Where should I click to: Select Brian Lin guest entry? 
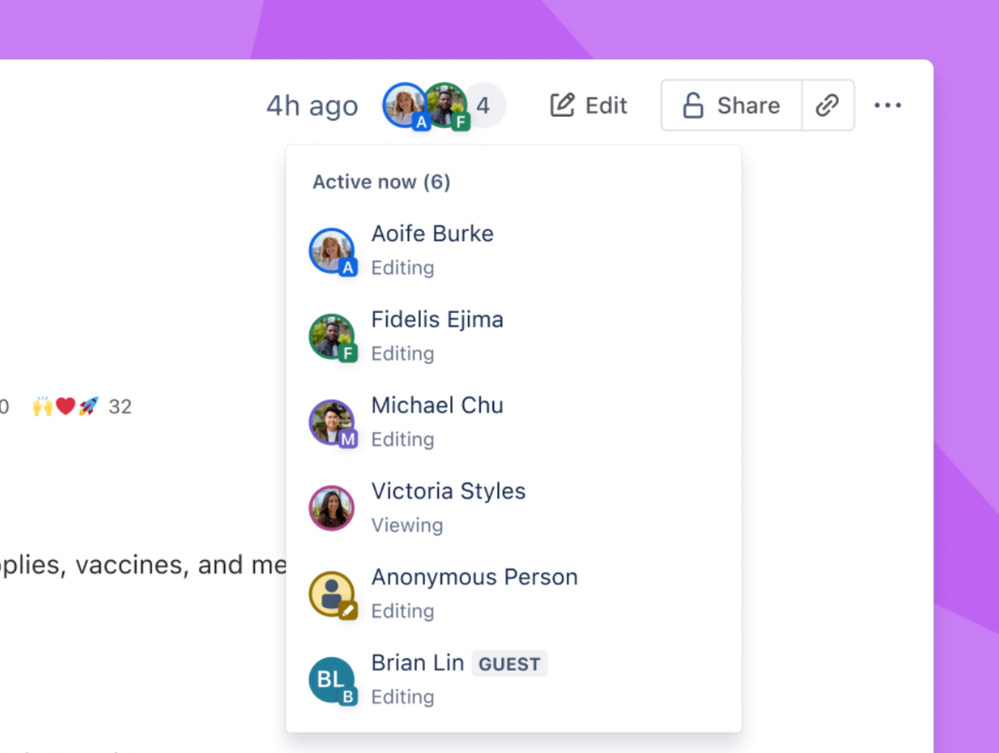pyautogui.click(x=514, y=680)
